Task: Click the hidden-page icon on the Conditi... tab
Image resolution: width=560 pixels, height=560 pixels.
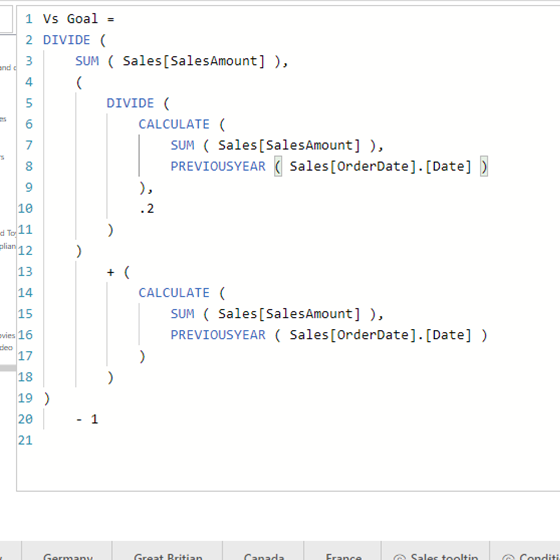Action: pyautogui.click(x=508, y=558)
